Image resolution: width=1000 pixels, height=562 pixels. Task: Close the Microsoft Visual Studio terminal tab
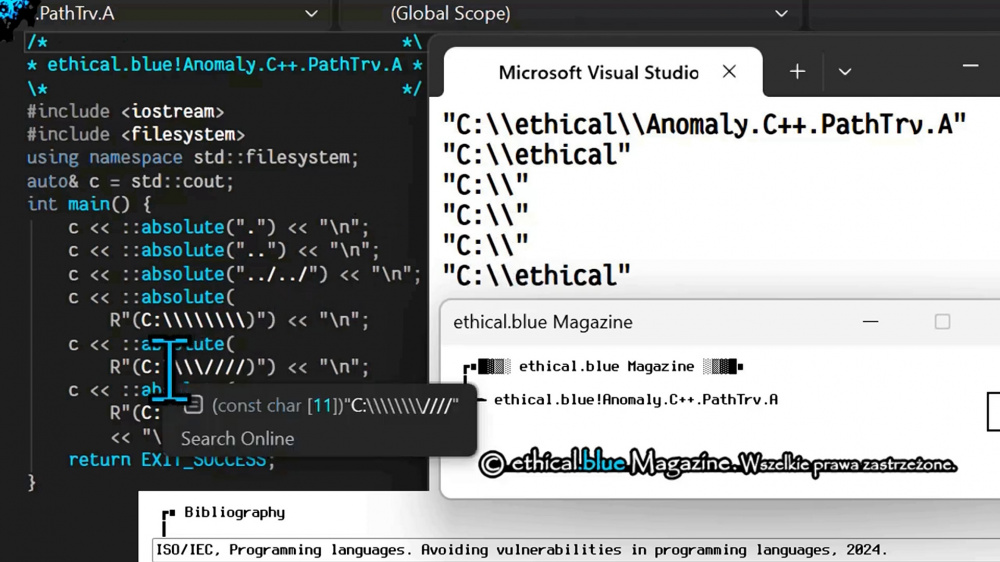point(729,72)
